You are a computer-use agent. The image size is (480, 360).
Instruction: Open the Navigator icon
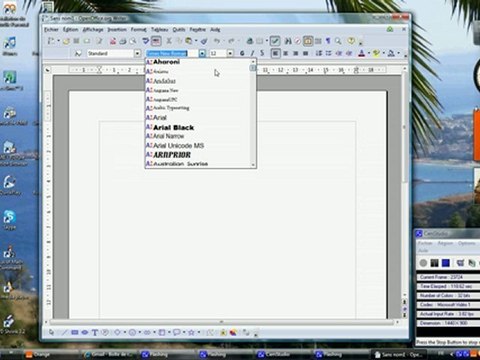pos(298,41)
